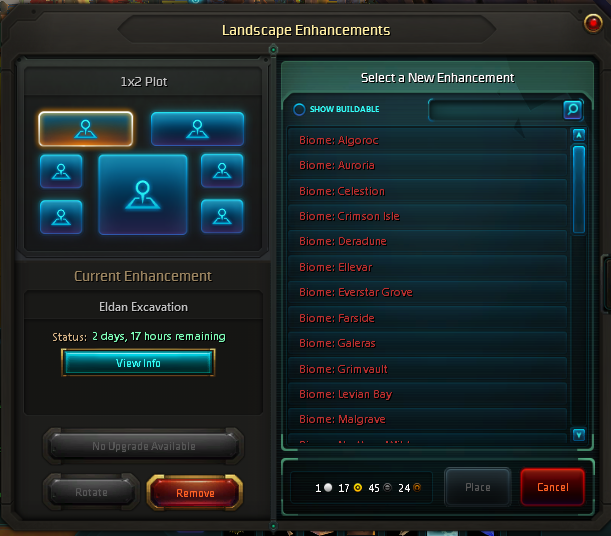Click the View Info button
Image resolution: width=611 pixels, height=536 pixels.
point(138,363)
